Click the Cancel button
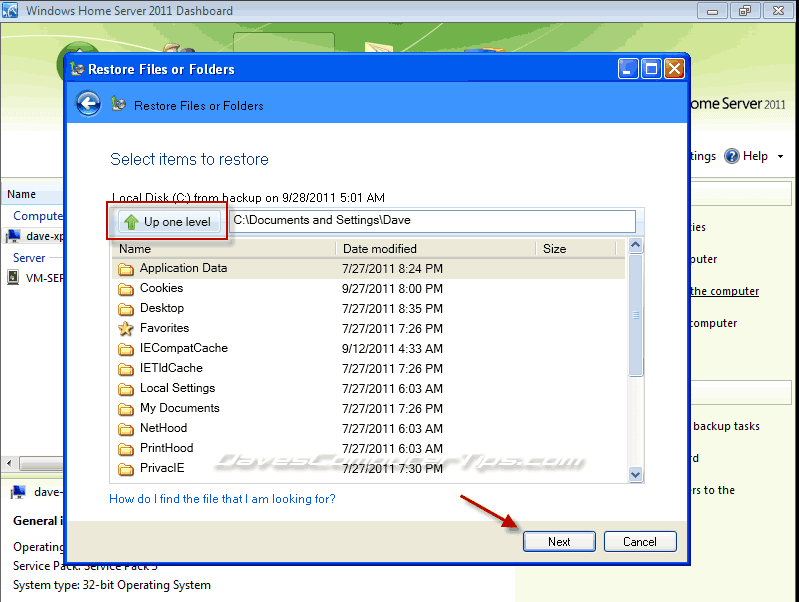This screenshot has height=602, width=799. (x=640, y=541)
